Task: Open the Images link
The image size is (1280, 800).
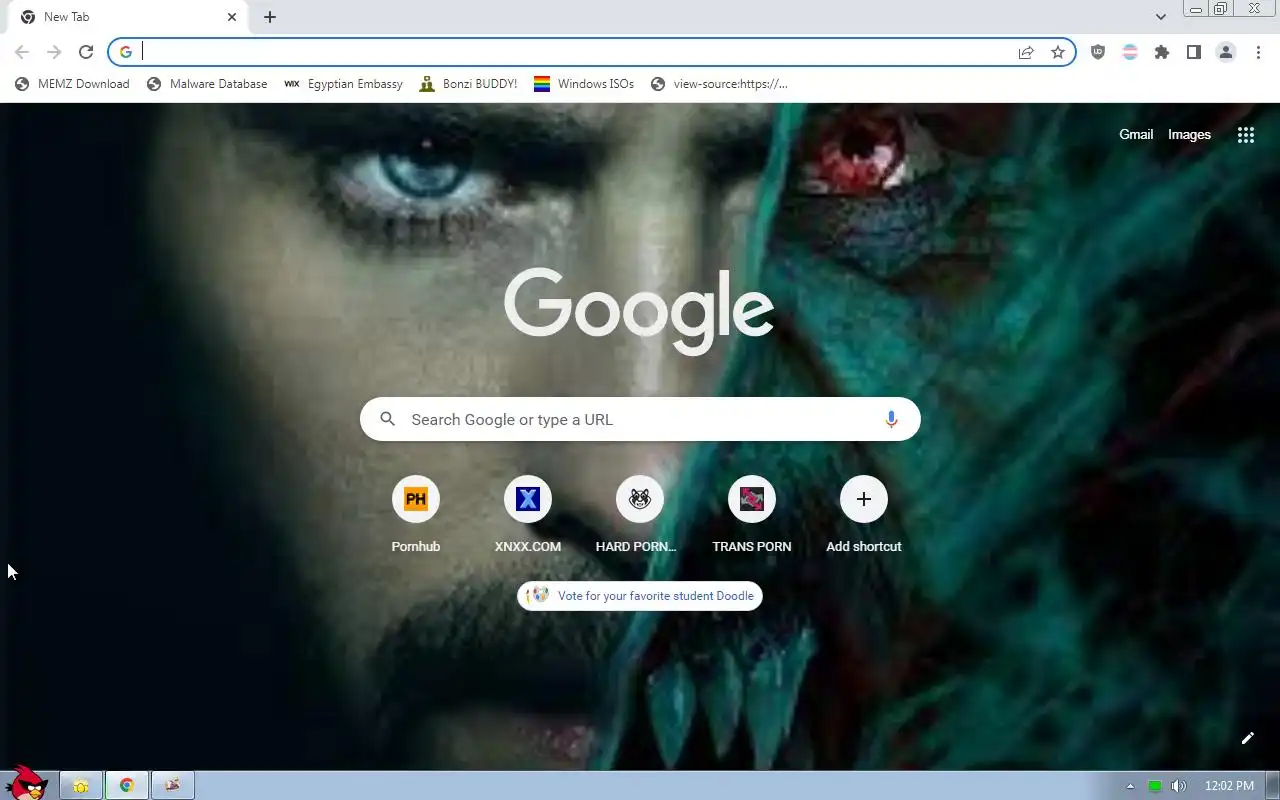Action: pos(1189,135)
